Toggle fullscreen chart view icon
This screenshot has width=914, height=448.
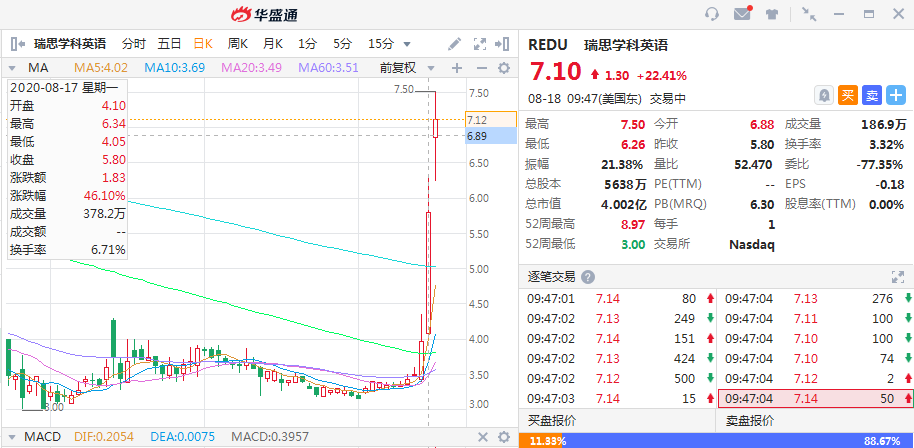pyautogui.click(x=479, y=44)
